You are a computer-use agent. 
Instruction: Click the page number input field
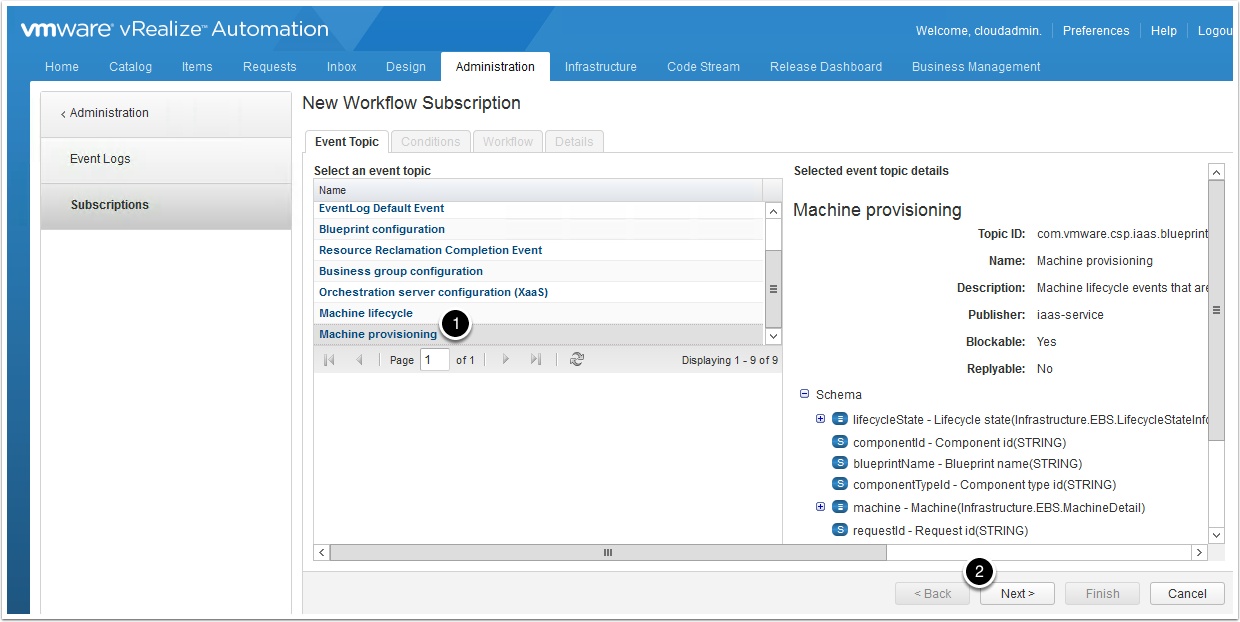tap(435, 360)
